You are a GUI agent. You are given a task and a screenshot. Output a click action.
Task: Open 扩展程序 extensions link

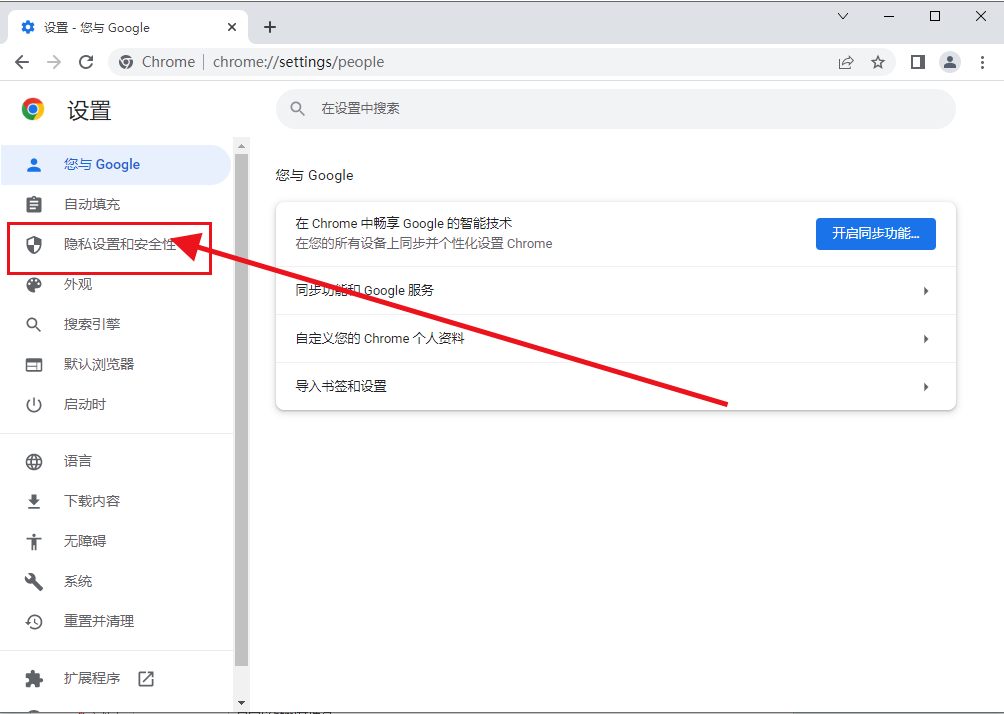pyautogui.click(x=115, y=678)
